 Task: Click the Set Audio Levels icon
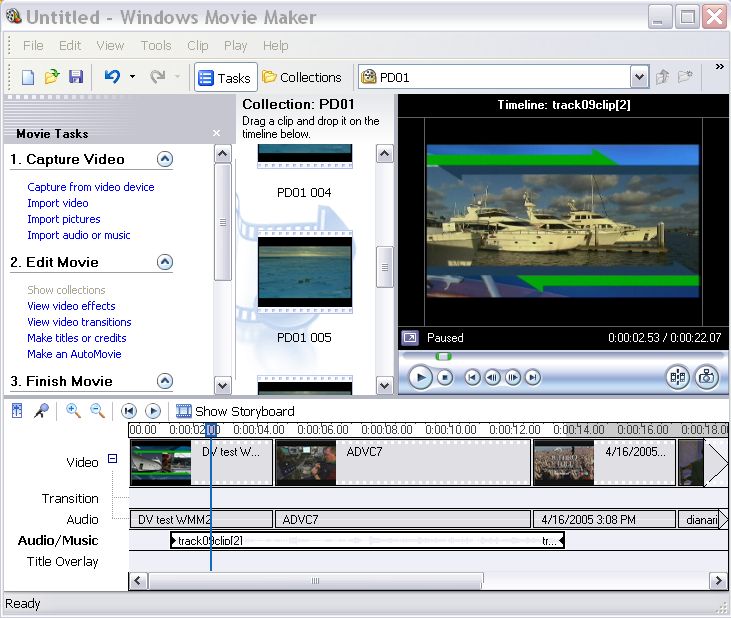[x=17, y=411]
